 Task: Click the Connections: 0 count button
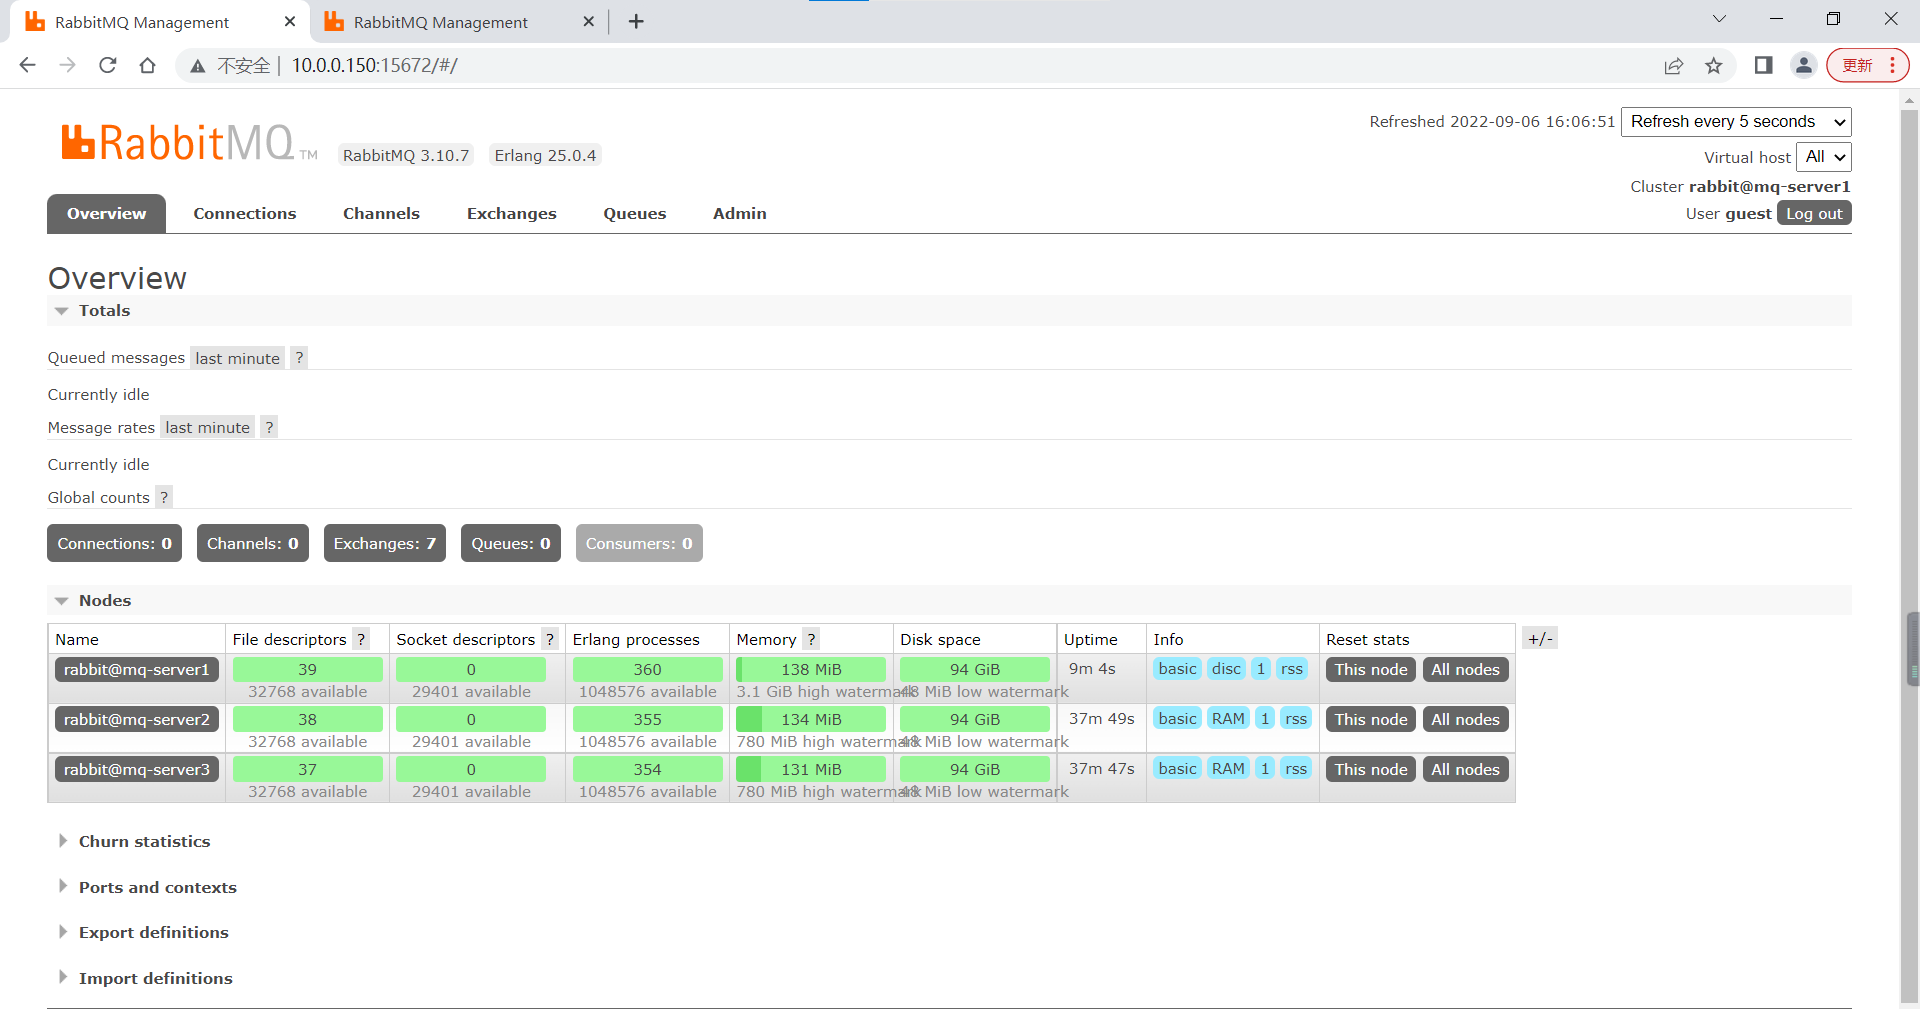tap(115, 543)
